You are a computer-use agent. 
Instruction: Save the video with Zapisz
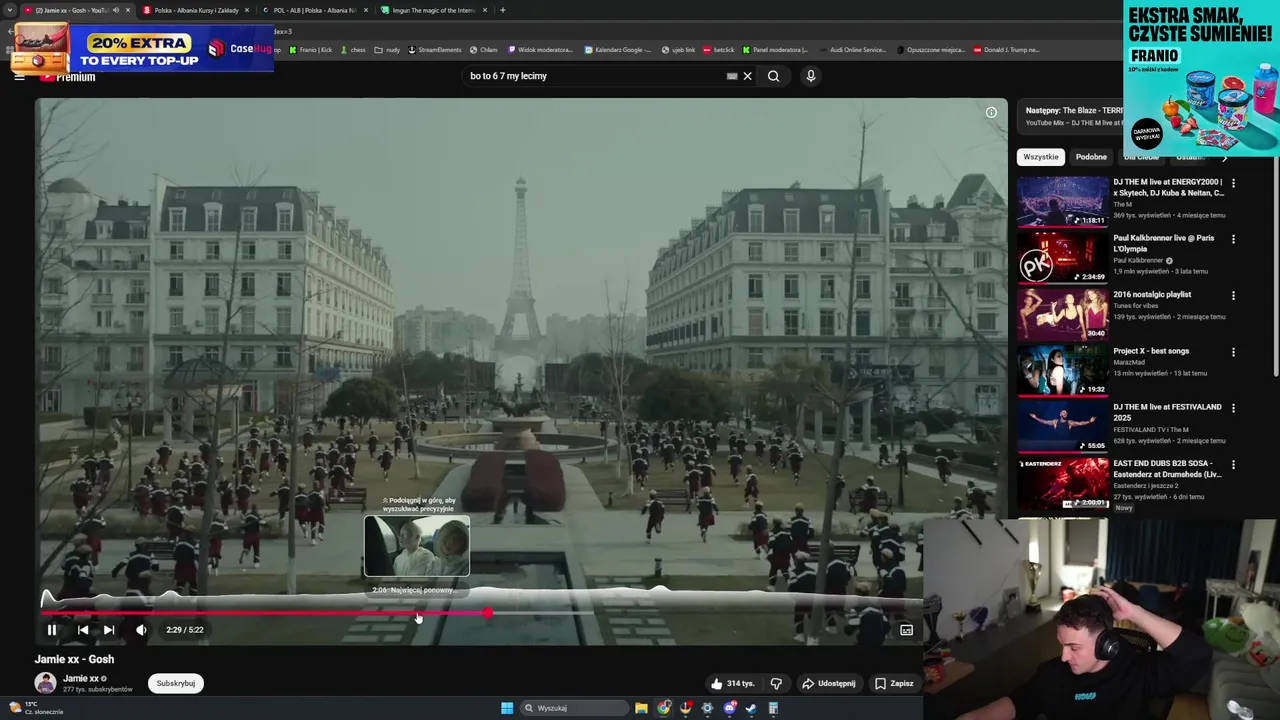coord(894,684)
